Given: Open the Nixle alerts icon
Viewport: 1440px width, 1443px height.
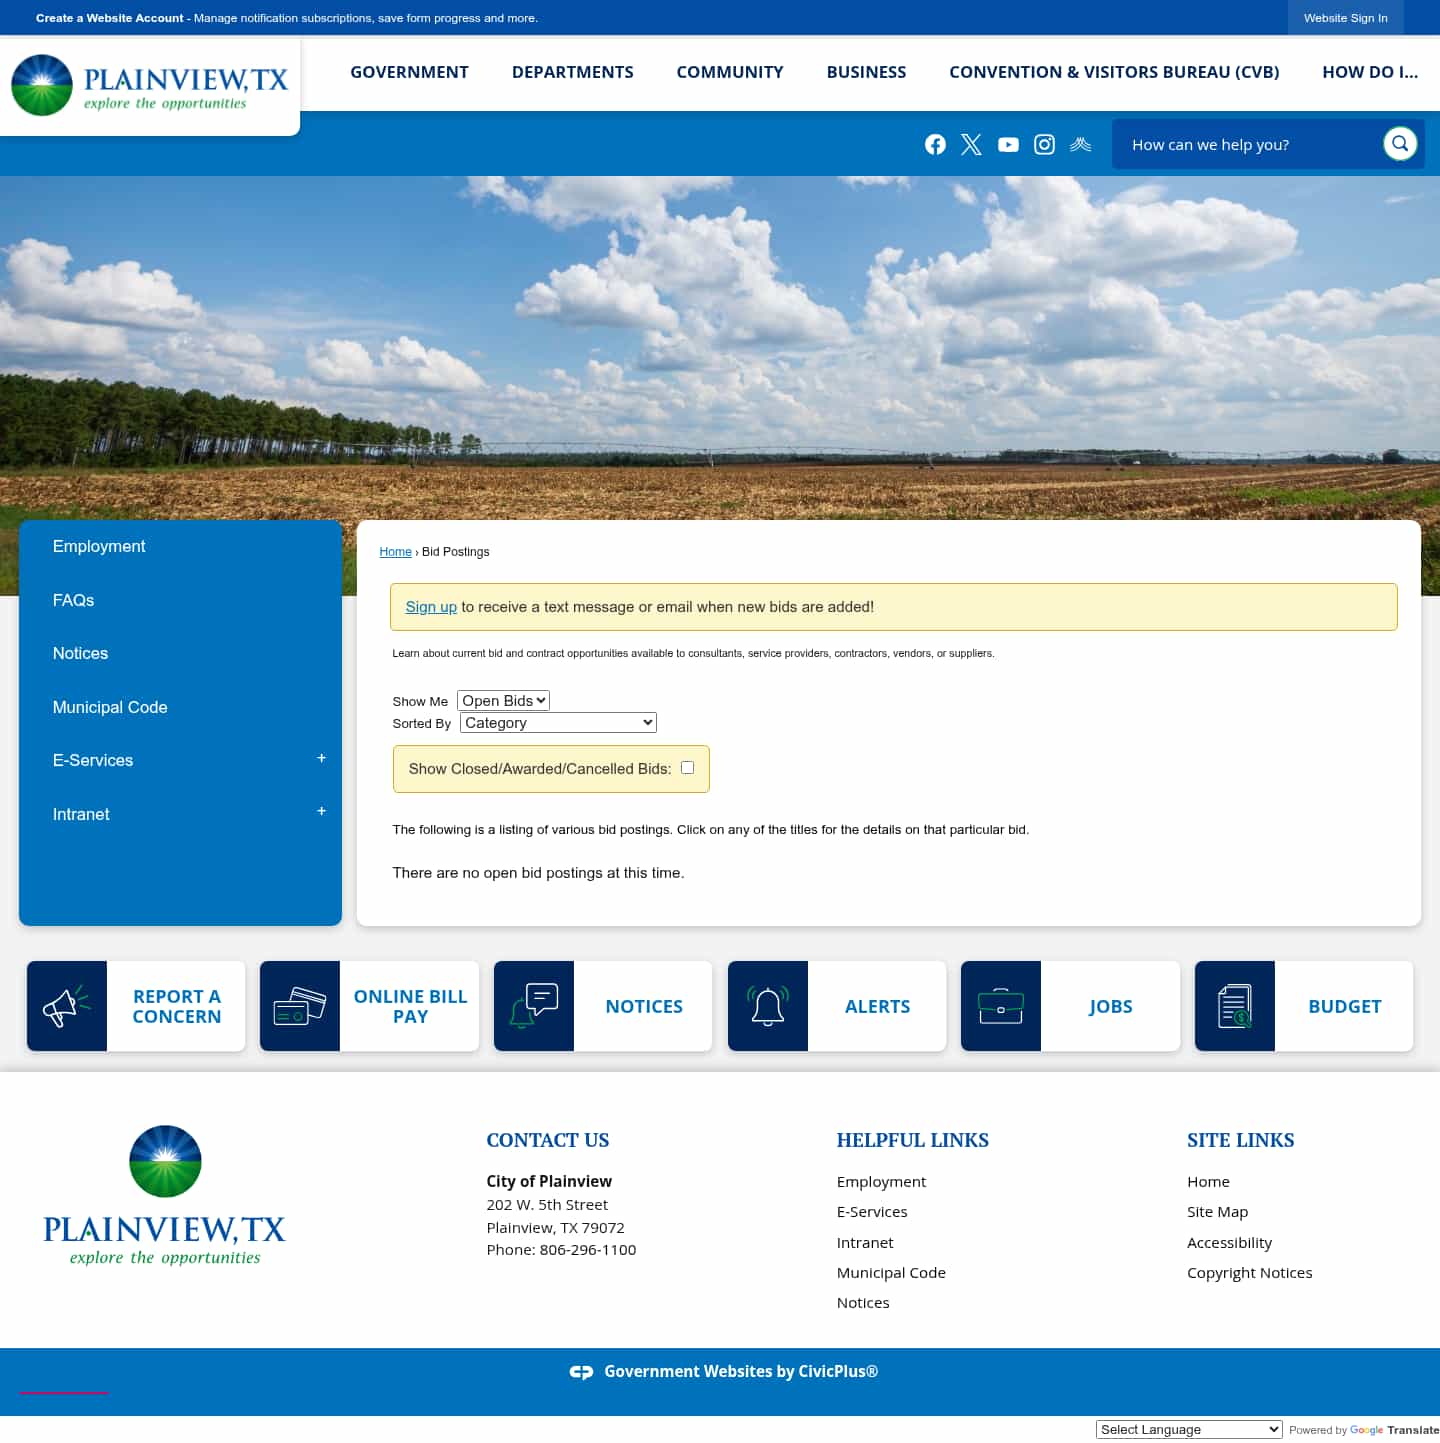Looking at the screenshot, I should click(x=1080, y=144).
